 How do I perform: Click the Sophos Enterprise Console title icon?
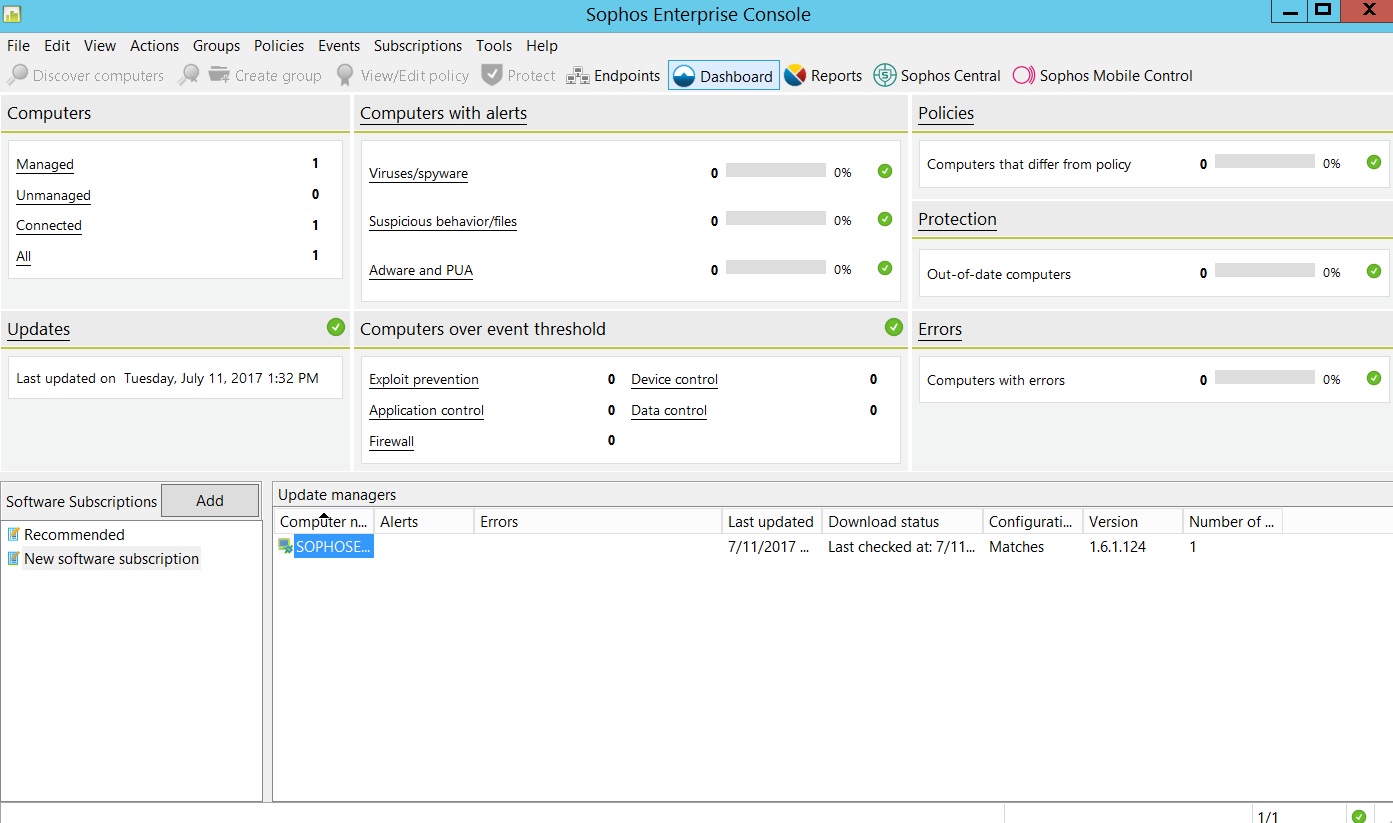[12, 14]
